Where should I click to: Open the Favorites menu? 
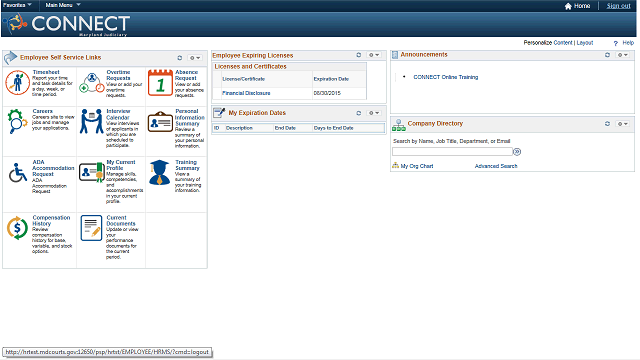click(x=17, y=5)
